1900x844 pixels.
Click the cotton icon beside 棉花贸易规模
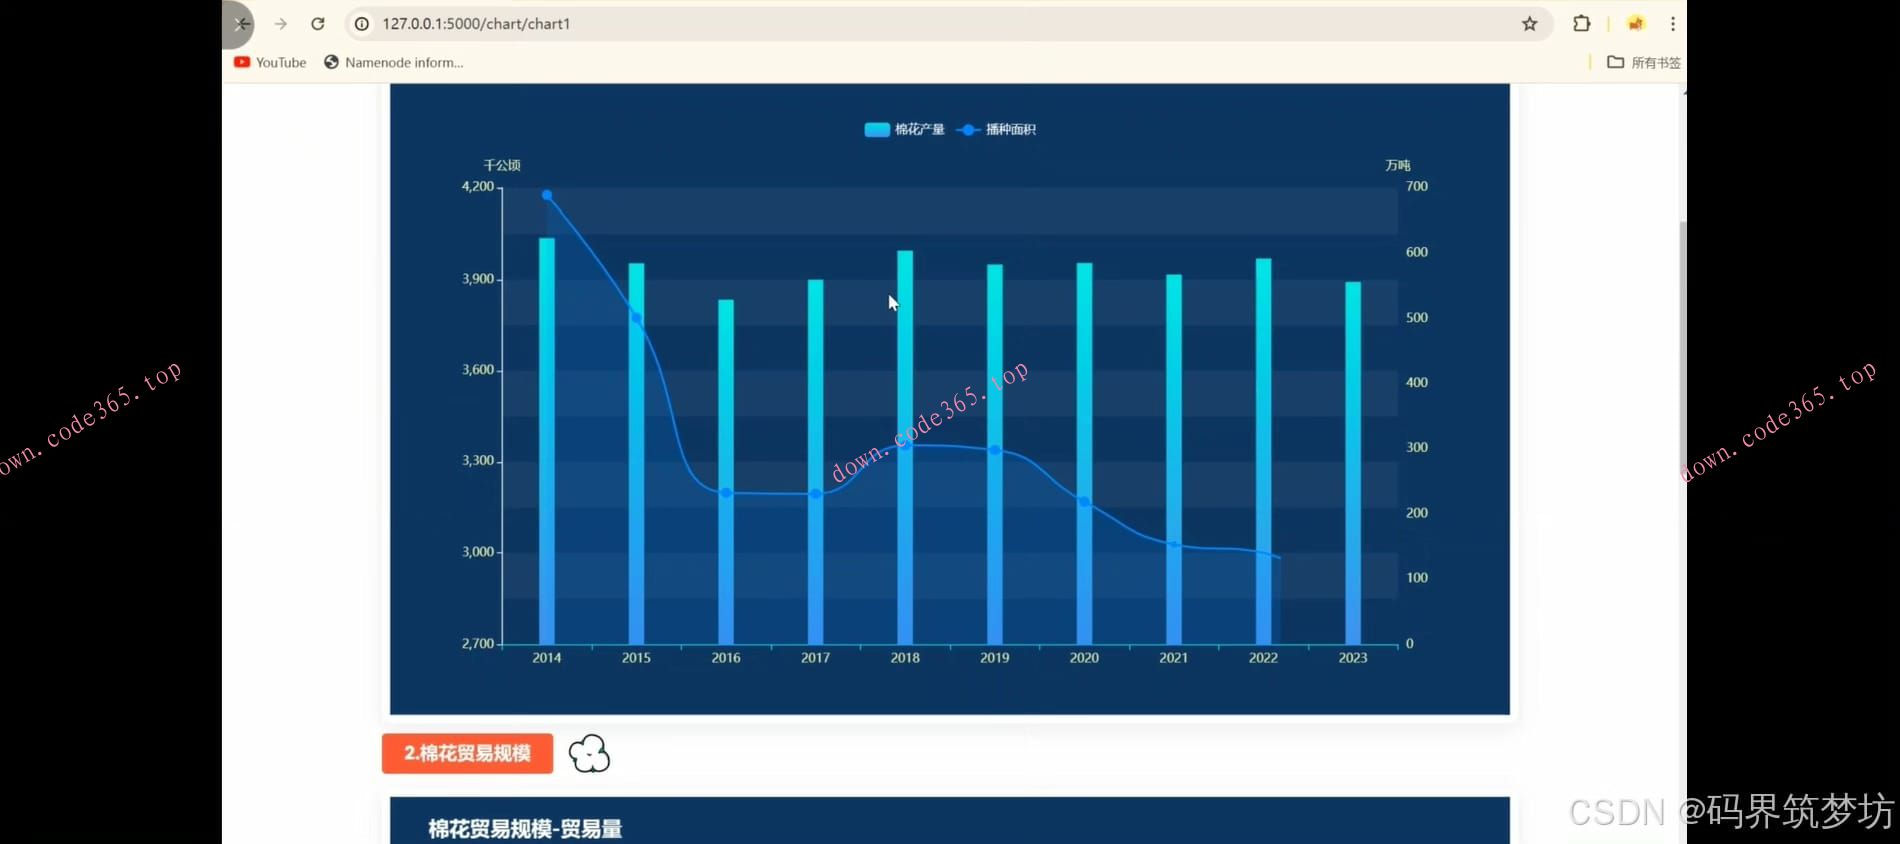(590, 754)
